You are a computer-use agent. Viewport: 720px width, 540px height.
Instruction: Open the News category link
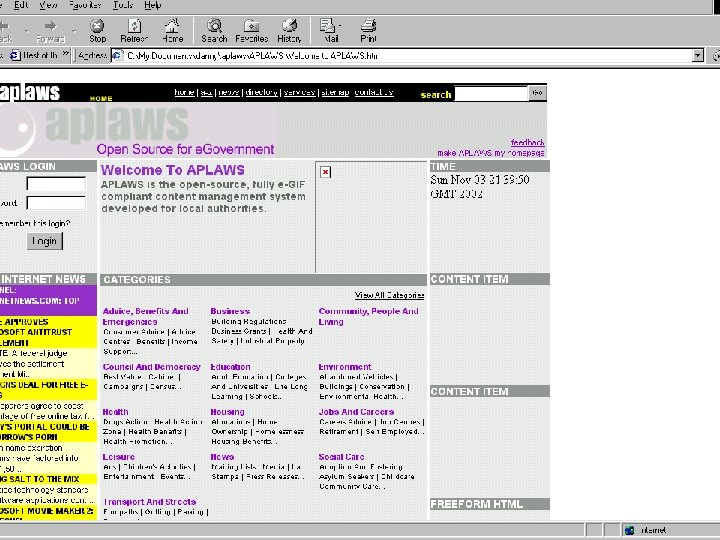point(222,457)
